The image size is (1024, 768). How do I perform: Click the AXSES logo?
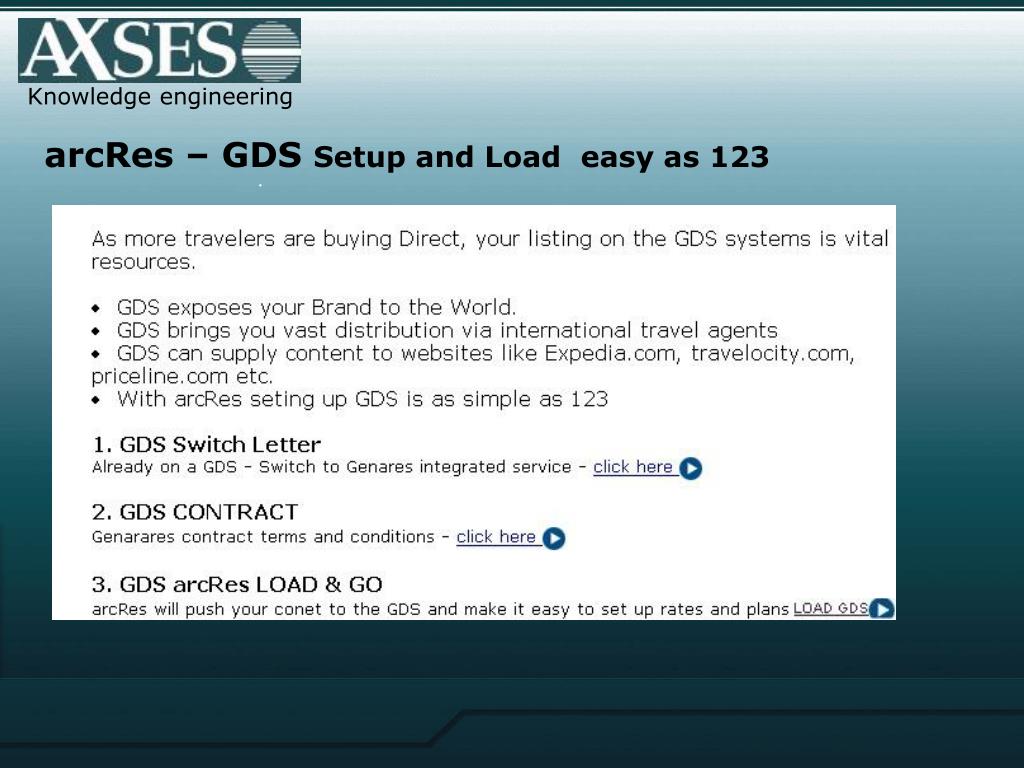click(x=159, y=50)
